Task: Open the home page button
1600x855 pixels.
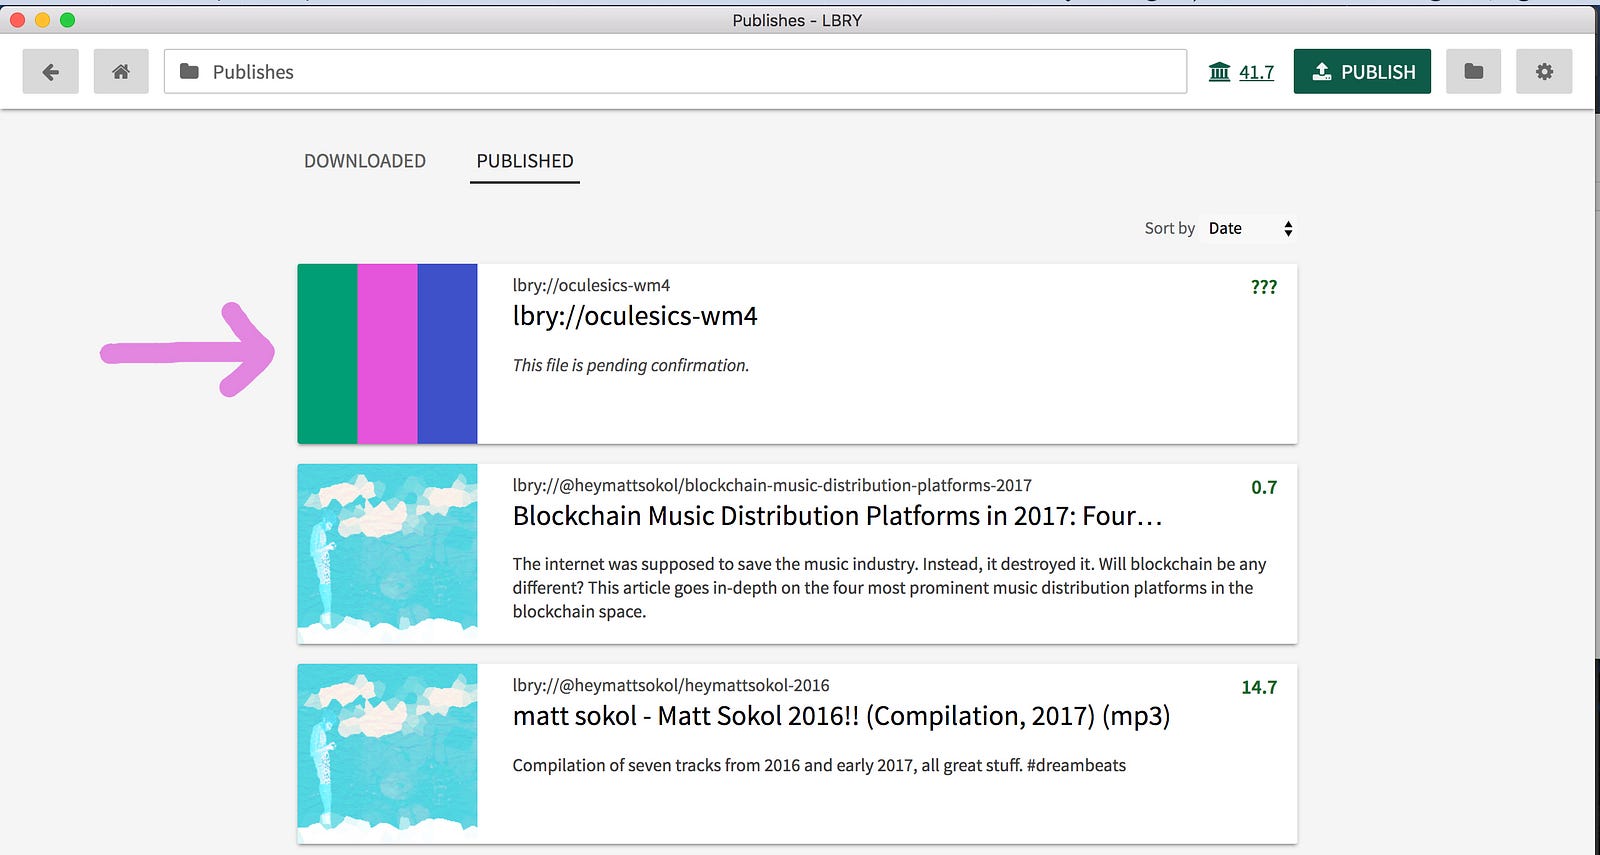Action: [121, 72]
